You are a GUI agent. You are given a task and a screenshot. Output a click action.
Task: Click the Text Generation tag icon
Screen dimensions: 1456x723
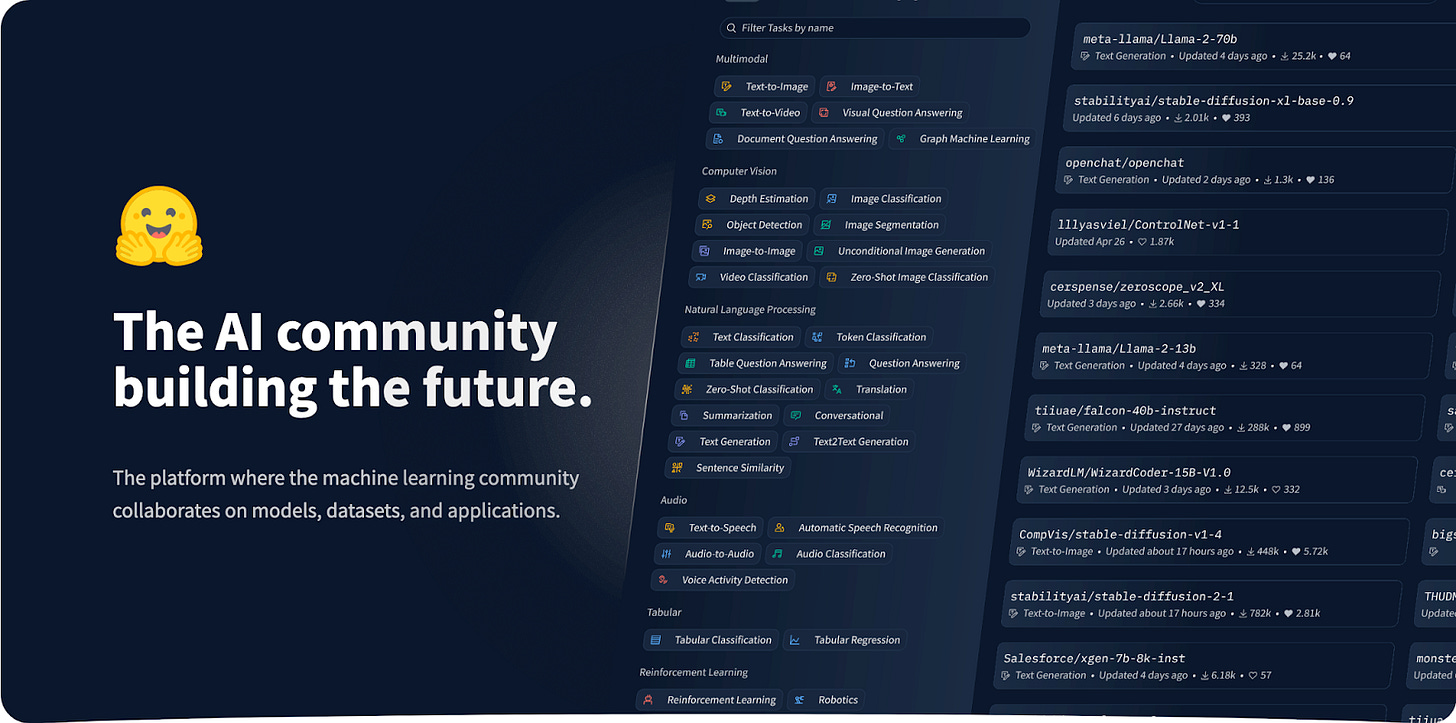tap(681, 441)
